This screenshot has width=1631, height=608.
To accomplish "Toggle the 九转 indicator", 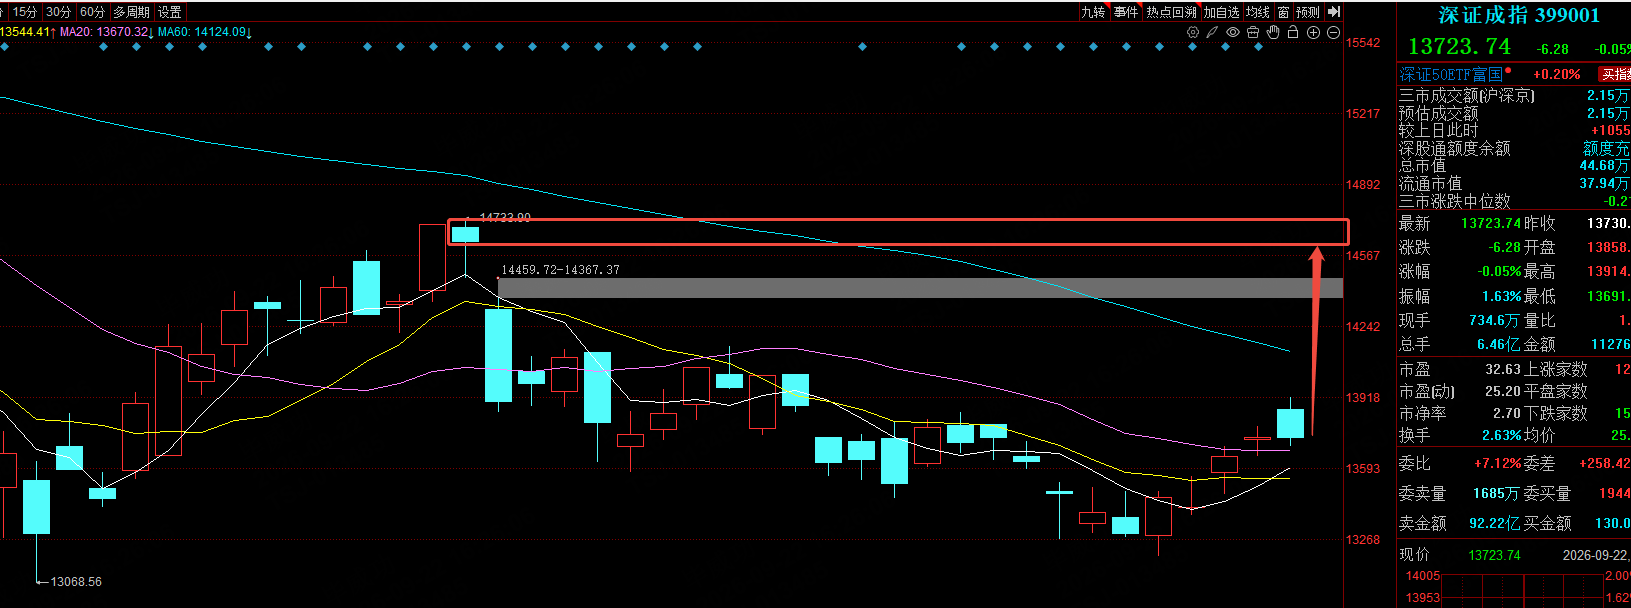I will (x=1093, y=12).
